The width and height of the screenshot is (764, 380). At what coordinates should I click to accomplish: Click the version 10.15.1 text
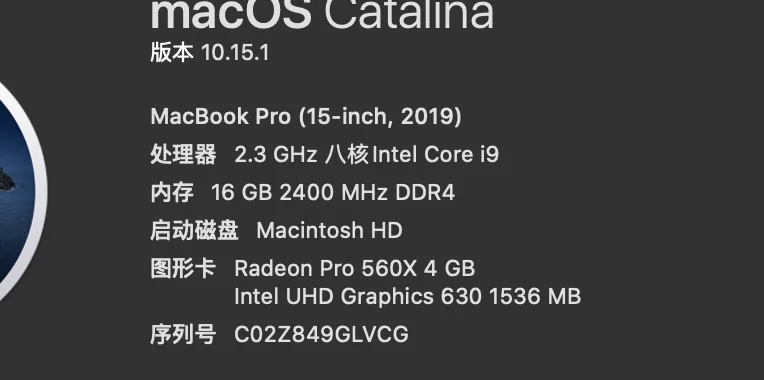click(235, 53)
